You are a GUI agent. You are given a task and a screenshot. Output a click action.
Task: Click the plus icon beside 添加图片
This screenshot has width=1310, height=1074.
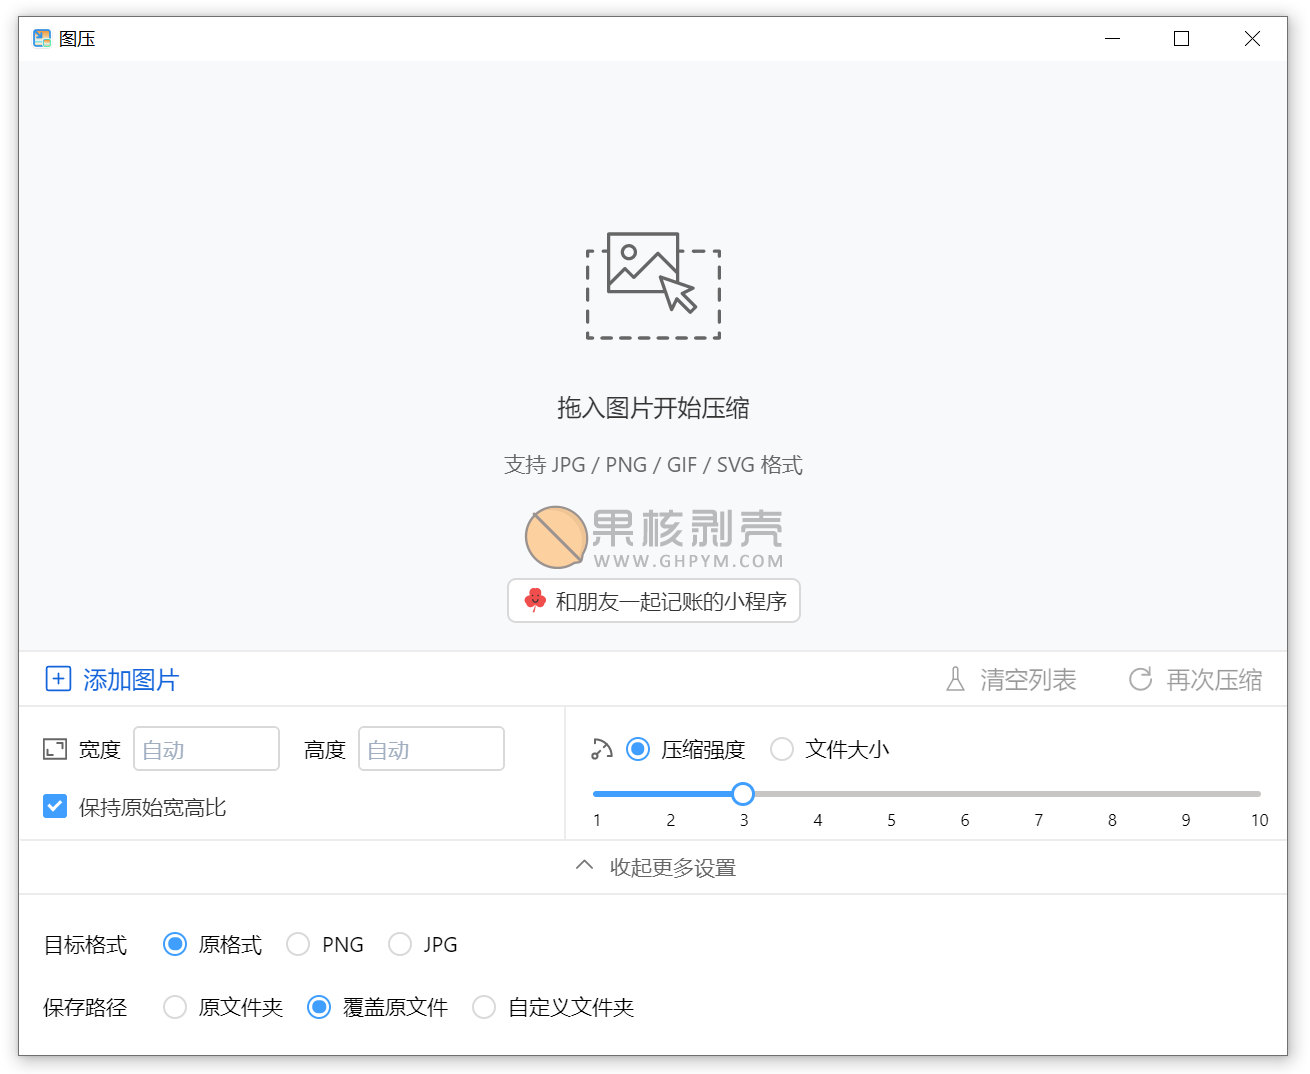point(58,679)
